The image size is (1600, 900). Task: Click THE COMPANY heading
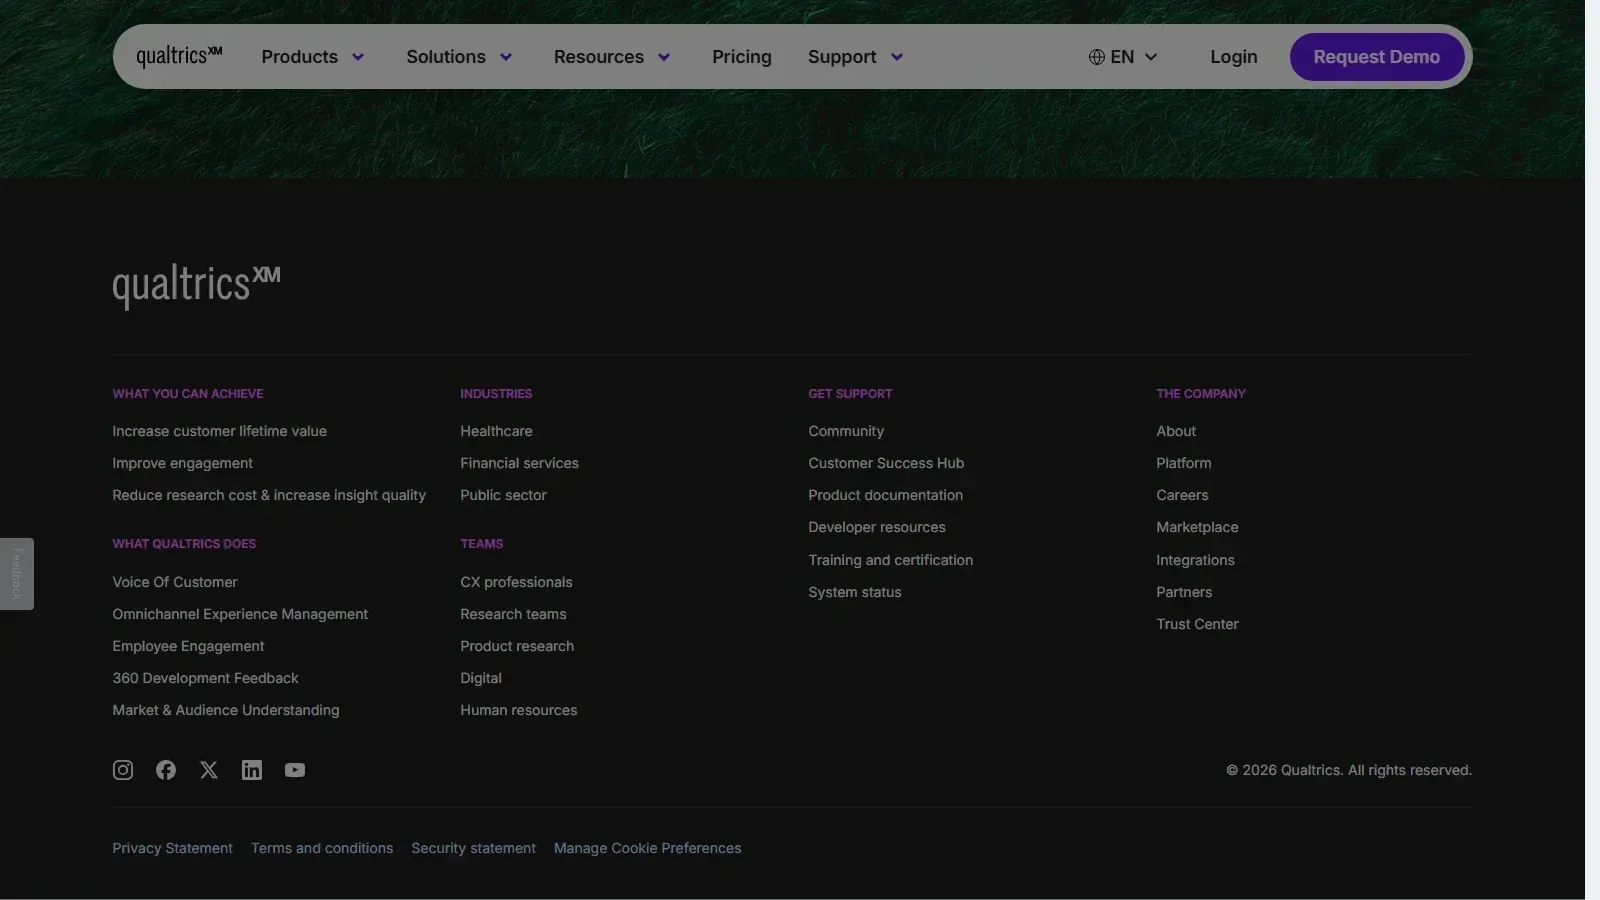point(1201,394)
